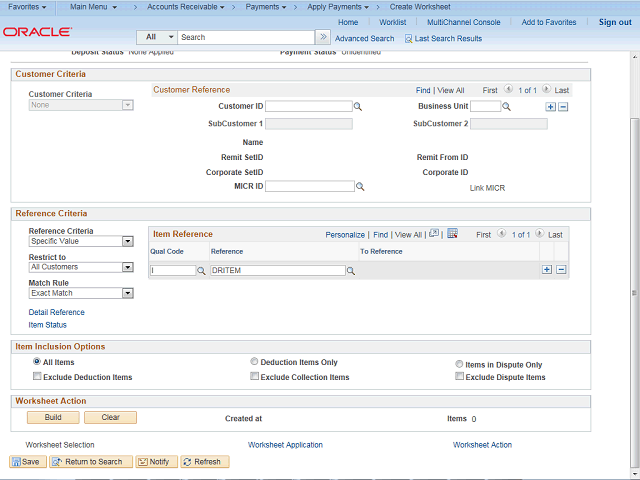The image size is (640, 480).
Task: Click the Business Unit lookup magnifier icon
Action: pyautogui.click(x=507, y=106)
